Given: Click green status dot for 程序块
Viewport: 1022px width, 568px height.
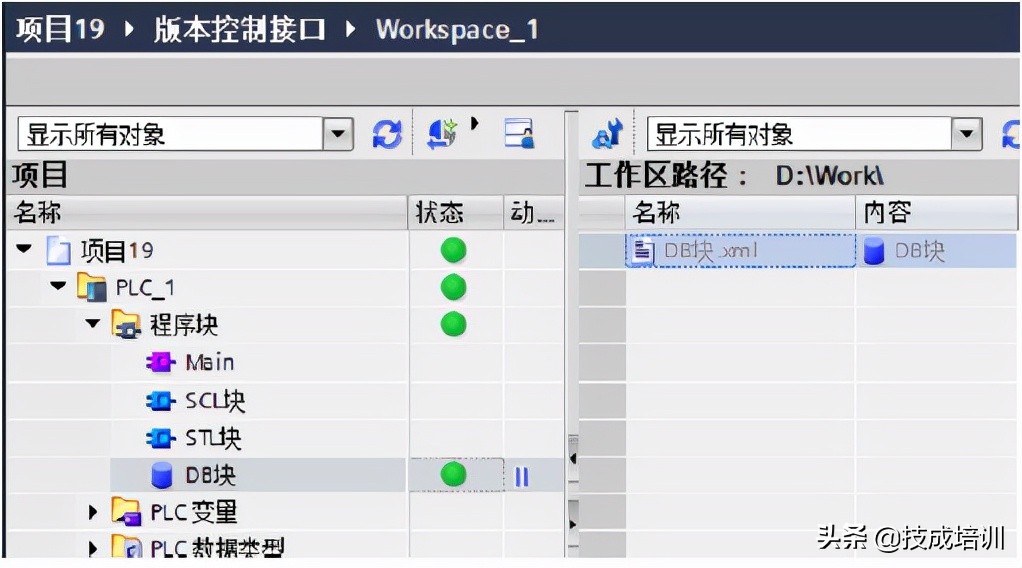Looking at the screenshot, I should coord(454,324).
